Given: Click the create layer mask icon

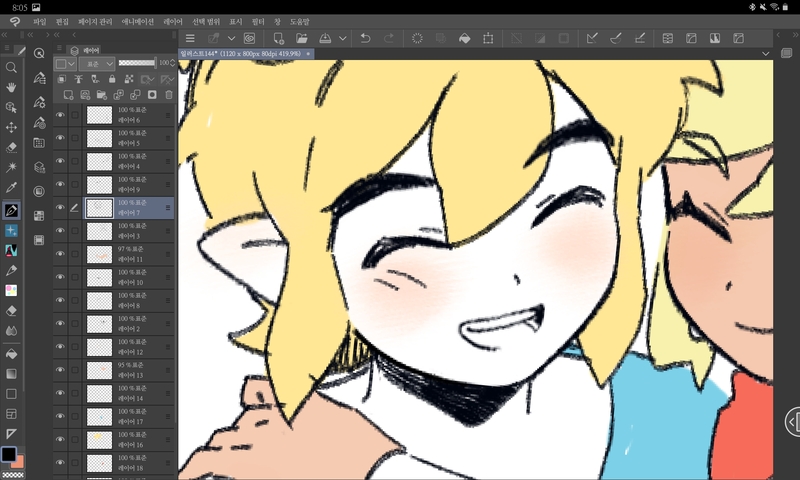Looking at the screenshot, I should [x=152, y=95].
